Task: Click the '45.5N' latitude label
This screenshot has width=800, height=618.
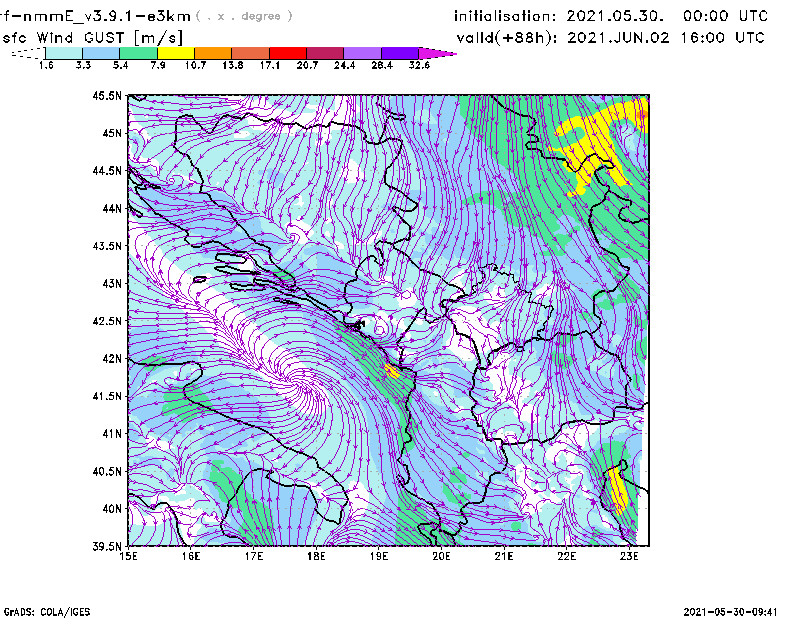Action: (107, 95)
